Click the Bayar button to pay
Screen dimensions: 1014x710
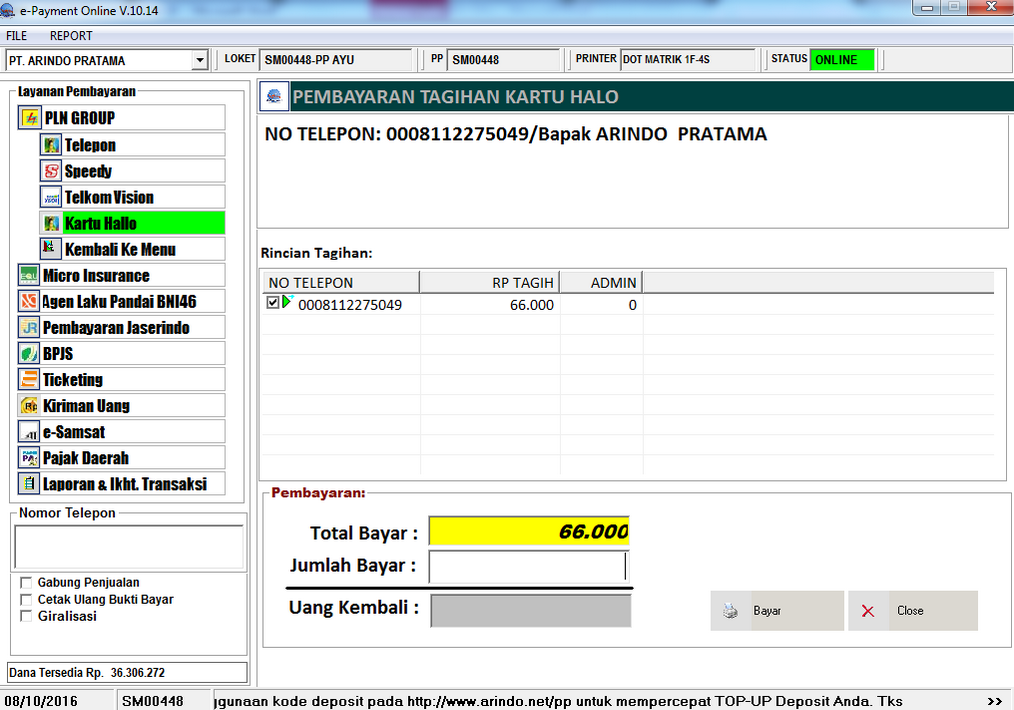click(x=777, y=610)
